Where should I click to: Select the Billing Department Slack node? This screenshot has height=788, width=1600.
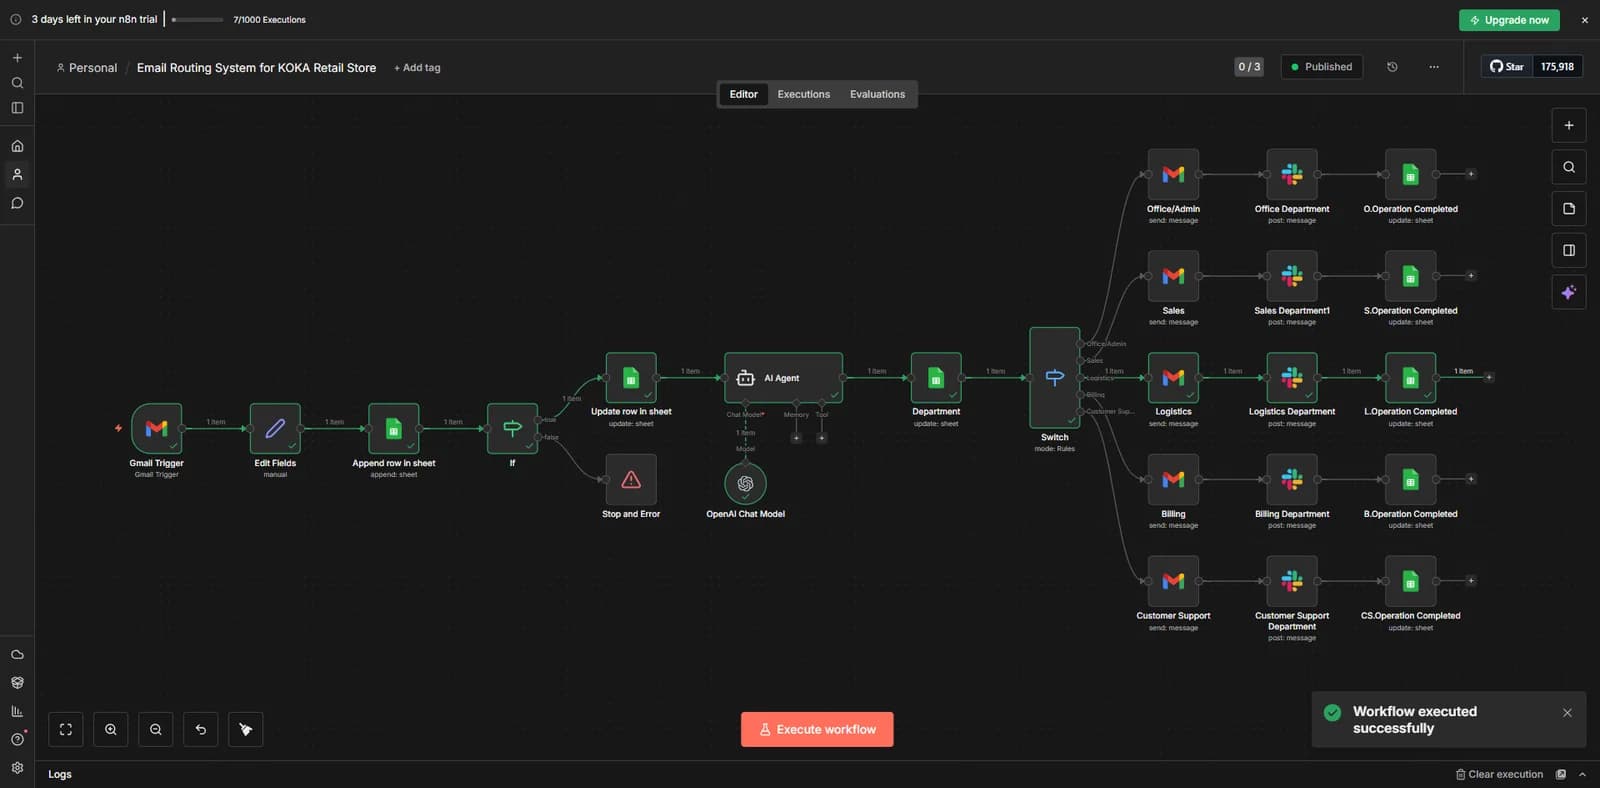pos(1292,479)
